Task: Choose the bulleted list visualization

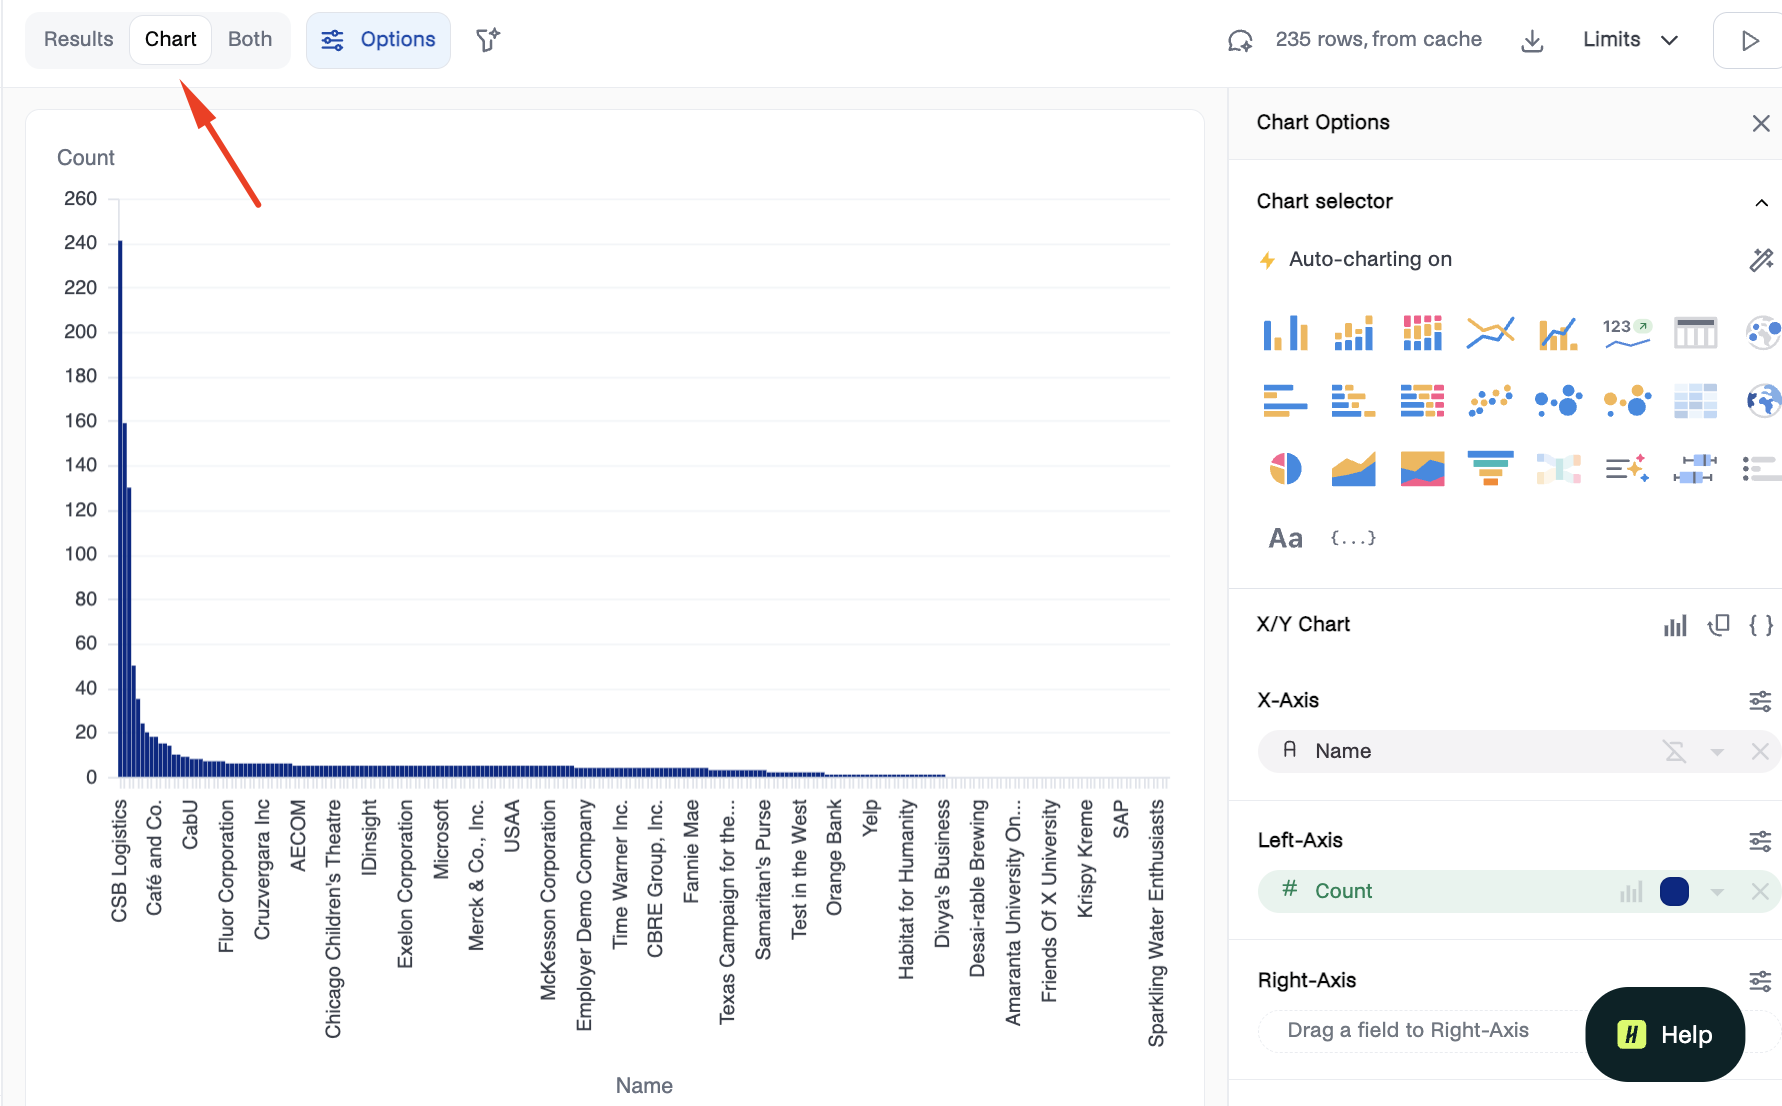Action: 1761,468
